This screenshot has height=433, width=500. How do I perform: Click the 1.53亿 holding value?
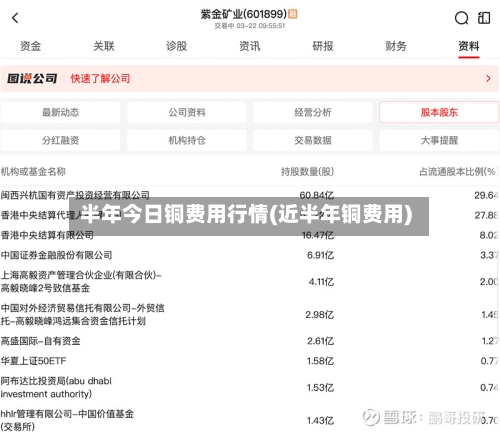point(320,388)
